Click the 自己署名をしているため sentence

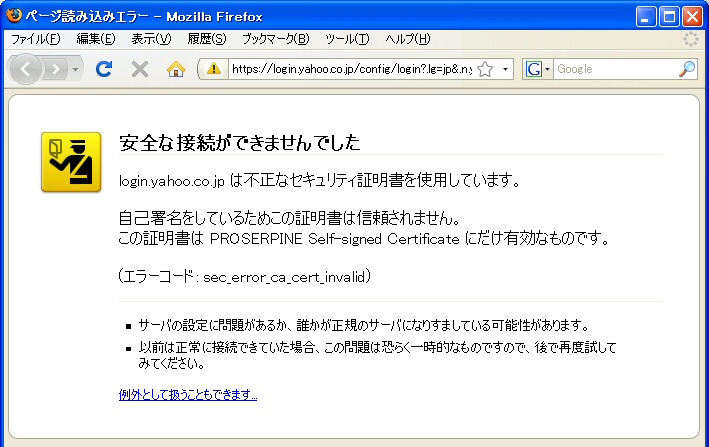pos(289,218)
